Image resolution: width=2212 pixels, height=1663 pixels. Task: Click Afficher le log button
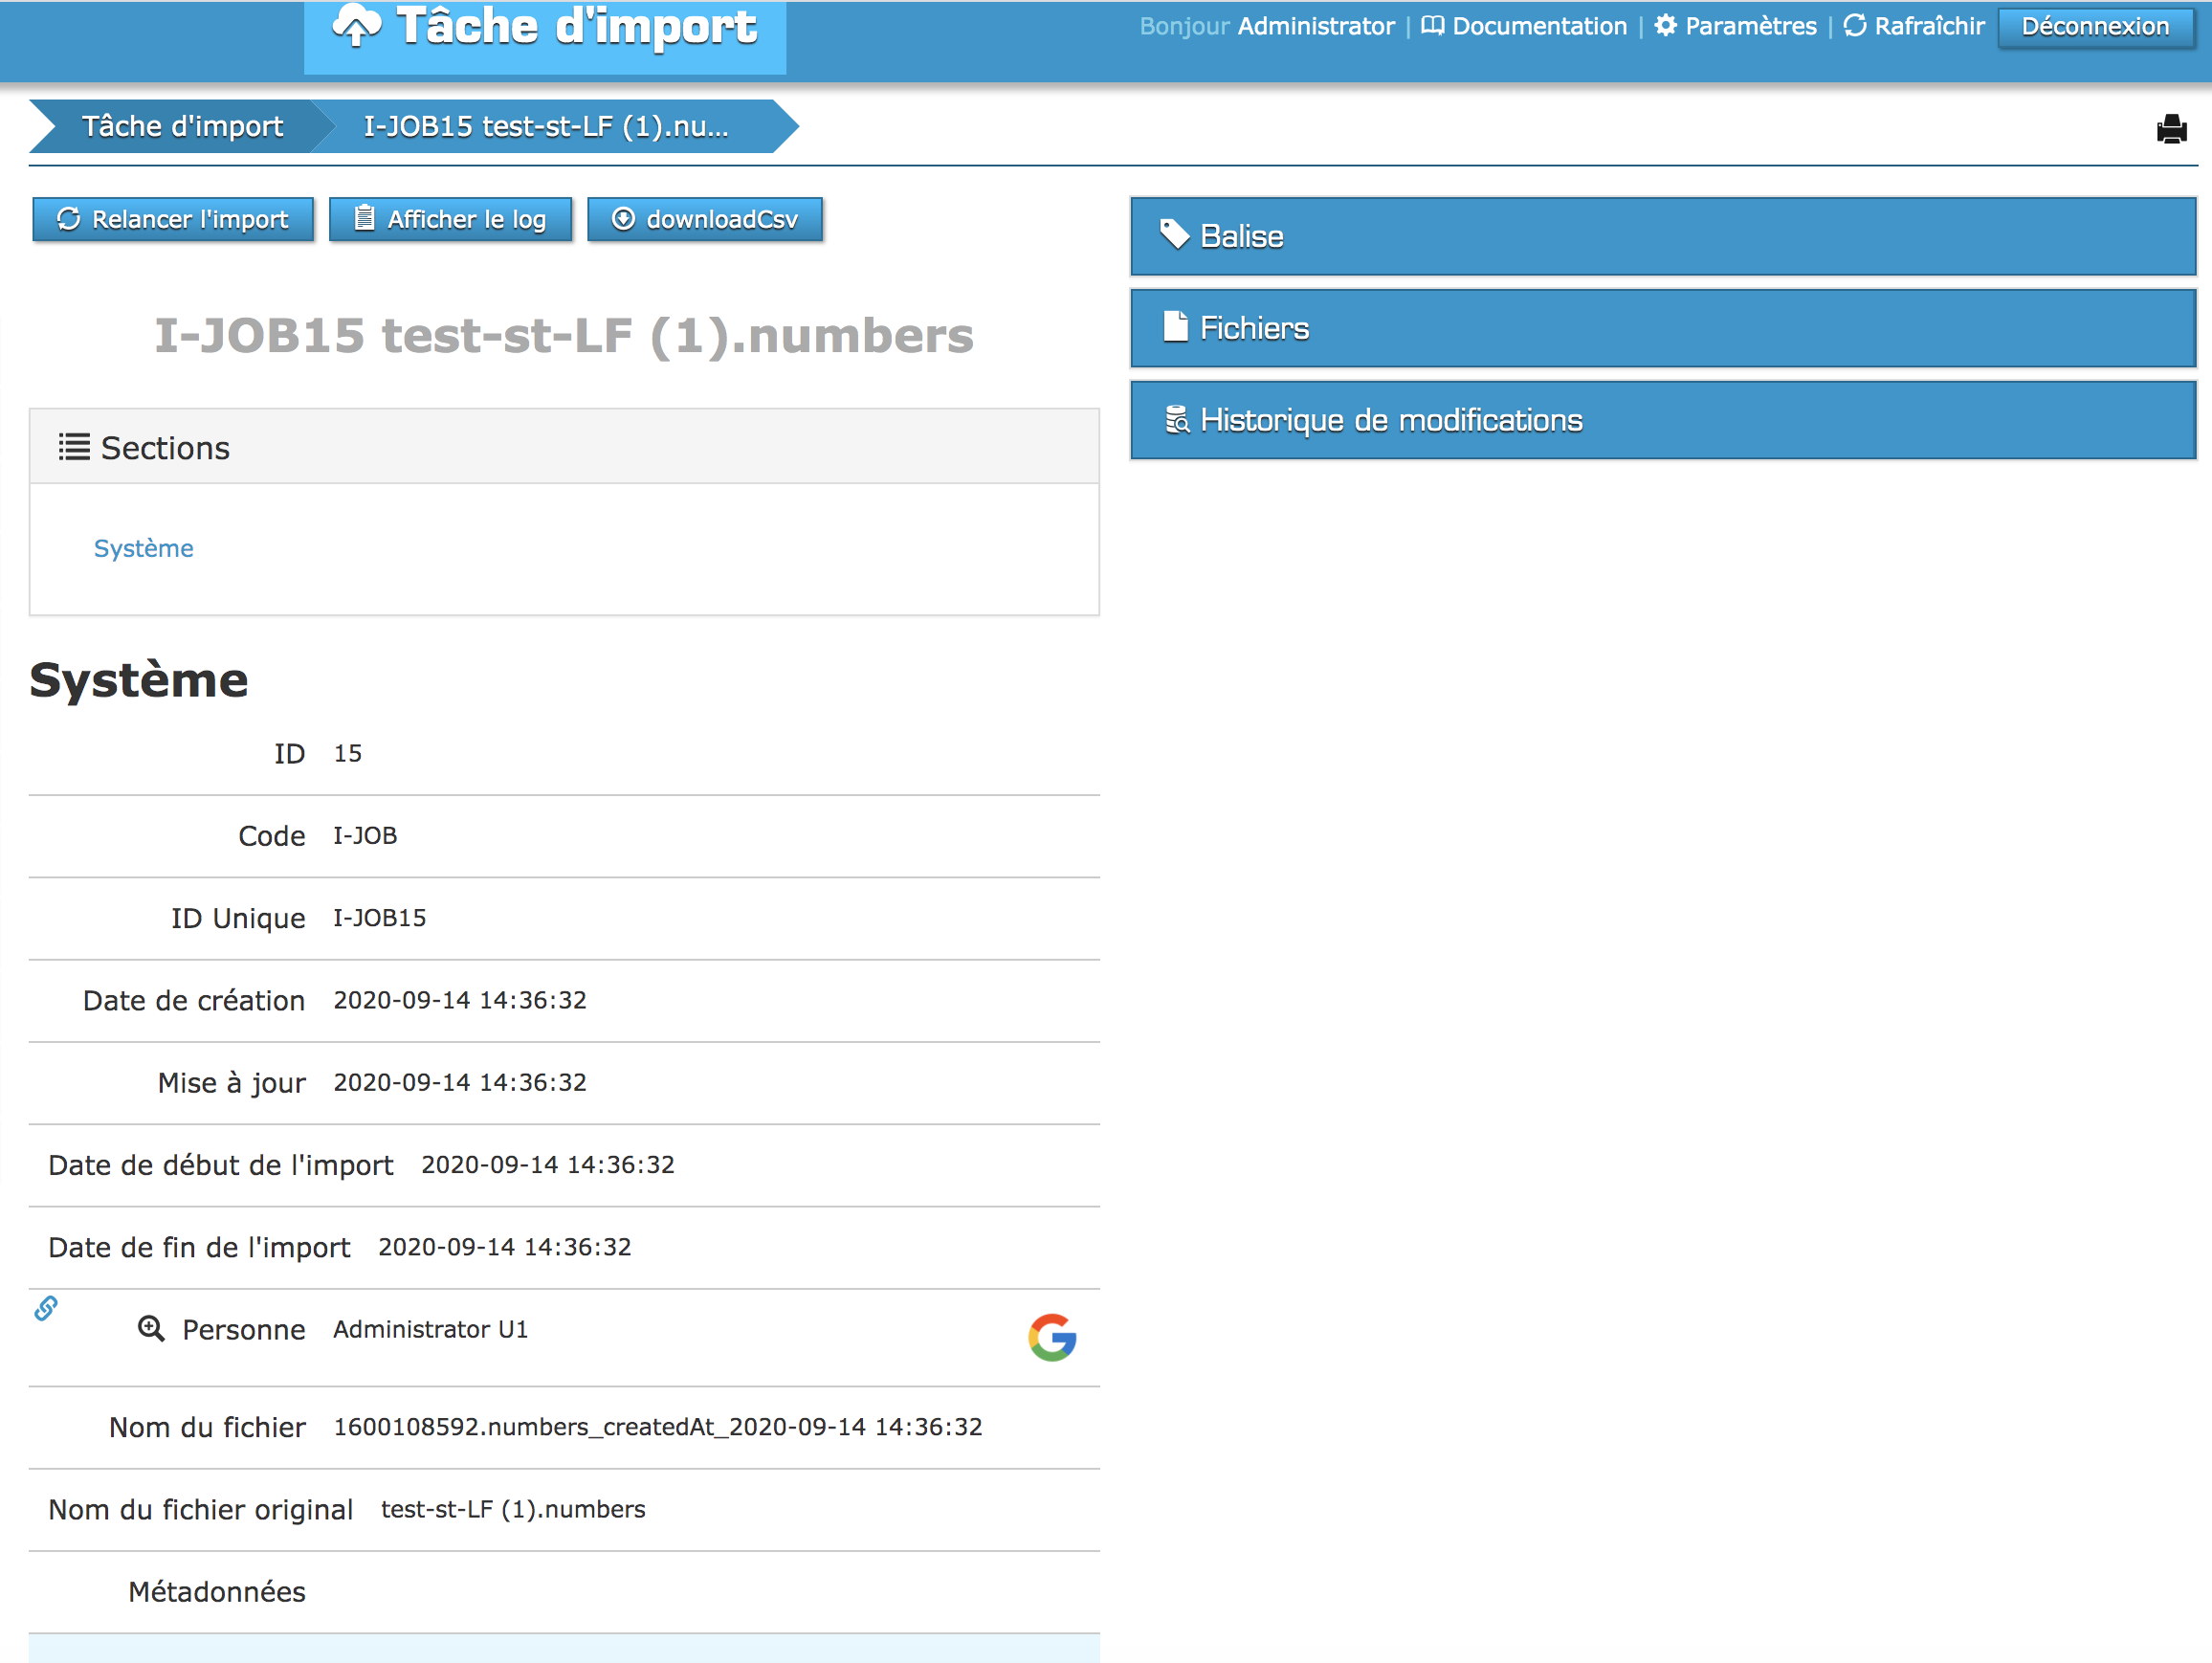[x=451, y=219]
